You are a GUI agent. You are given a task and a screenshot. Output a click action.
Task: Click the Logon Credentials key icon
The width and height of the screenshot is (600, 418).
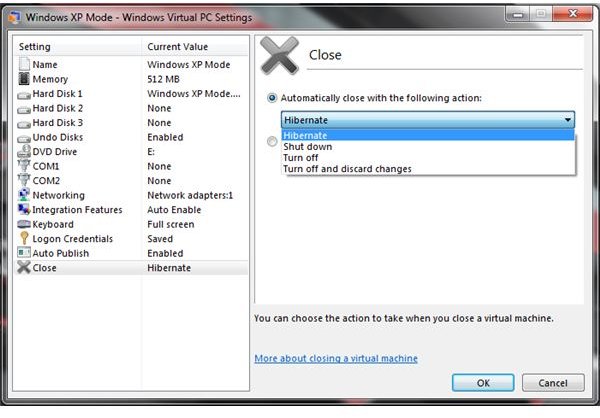click(x=24, y=238)
